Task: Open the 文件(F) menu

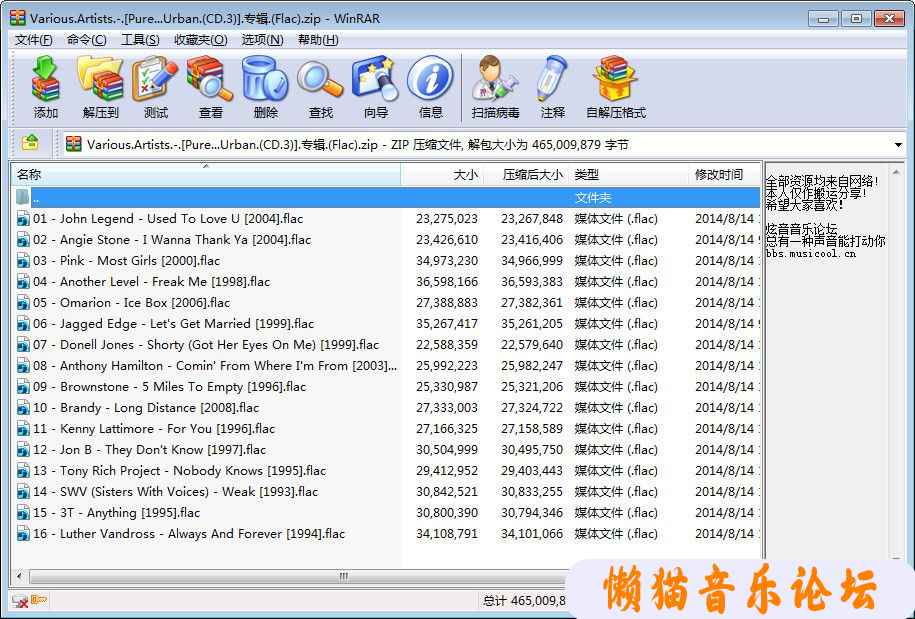Action: click(x=34, y=40)
